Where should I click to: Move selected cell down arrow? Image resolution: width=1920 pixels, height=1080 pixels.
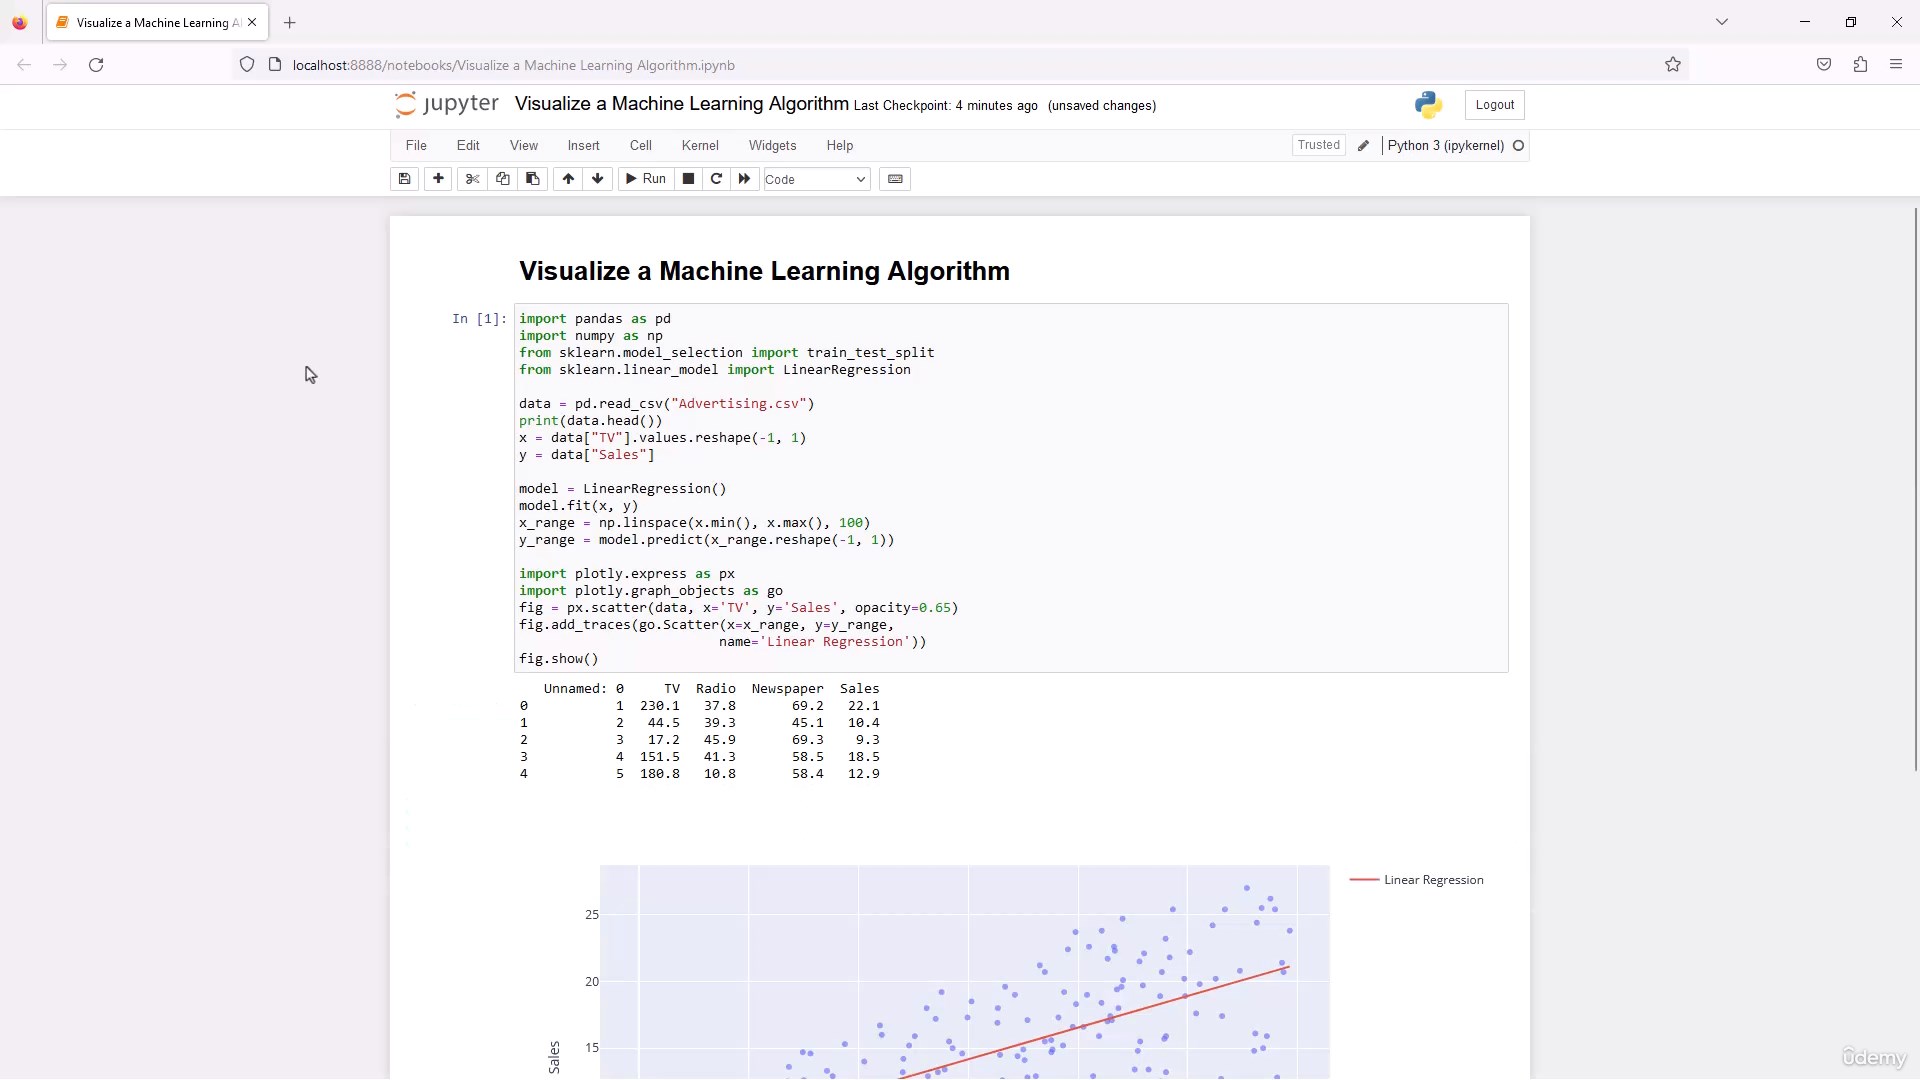point(598,179)
